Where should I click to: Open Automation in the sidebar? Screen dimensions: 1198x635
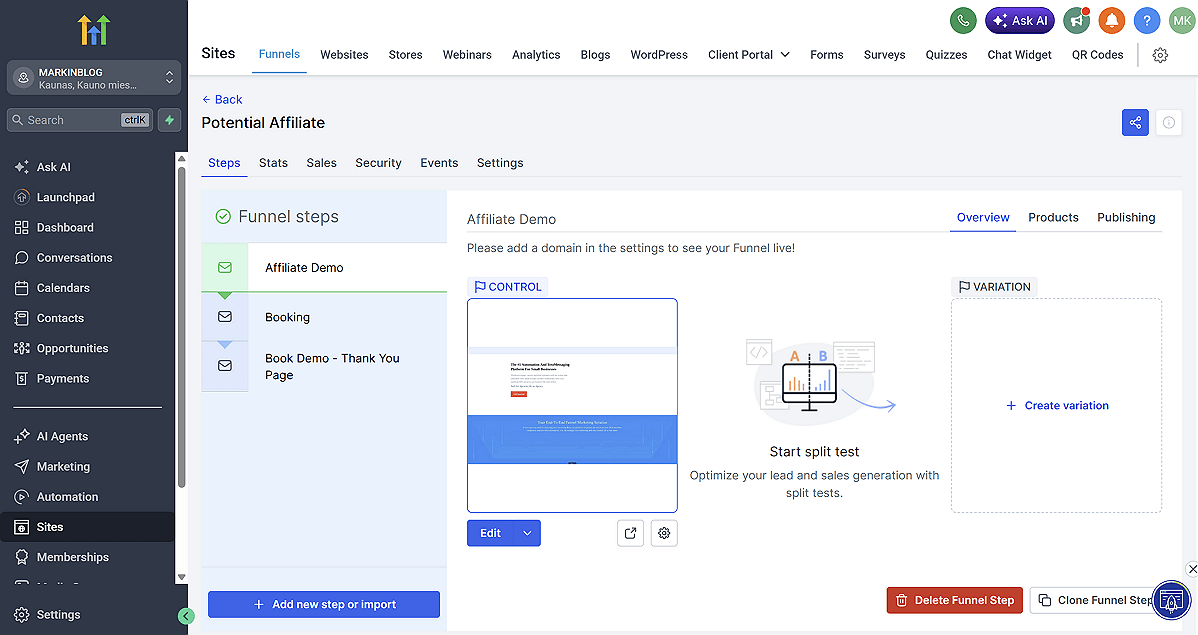click(x=67, y=497)
